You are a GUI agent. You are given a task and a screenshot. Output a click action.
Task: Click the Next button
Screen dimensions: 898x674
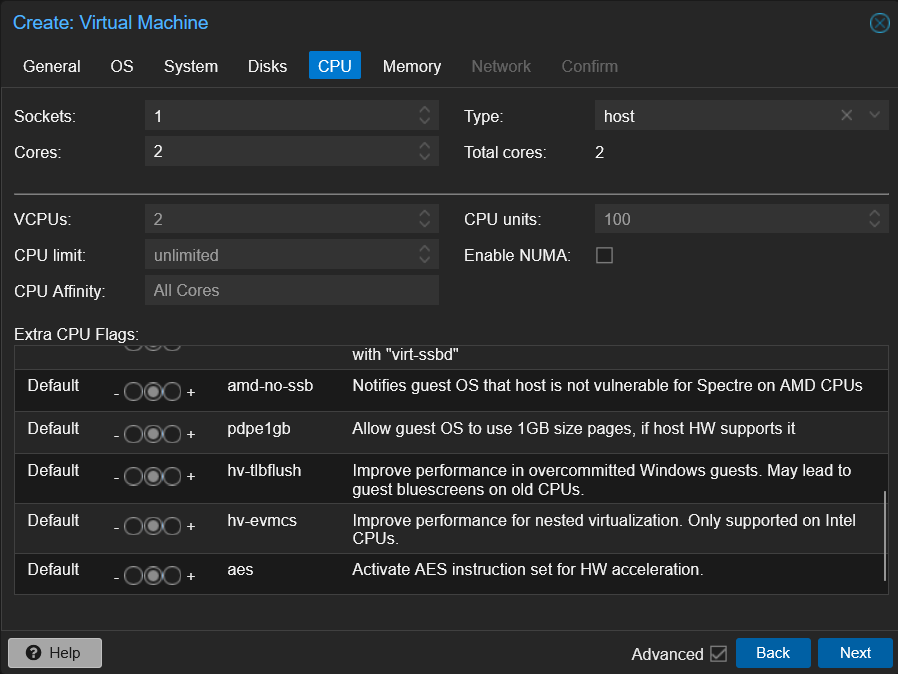(854, 653)
